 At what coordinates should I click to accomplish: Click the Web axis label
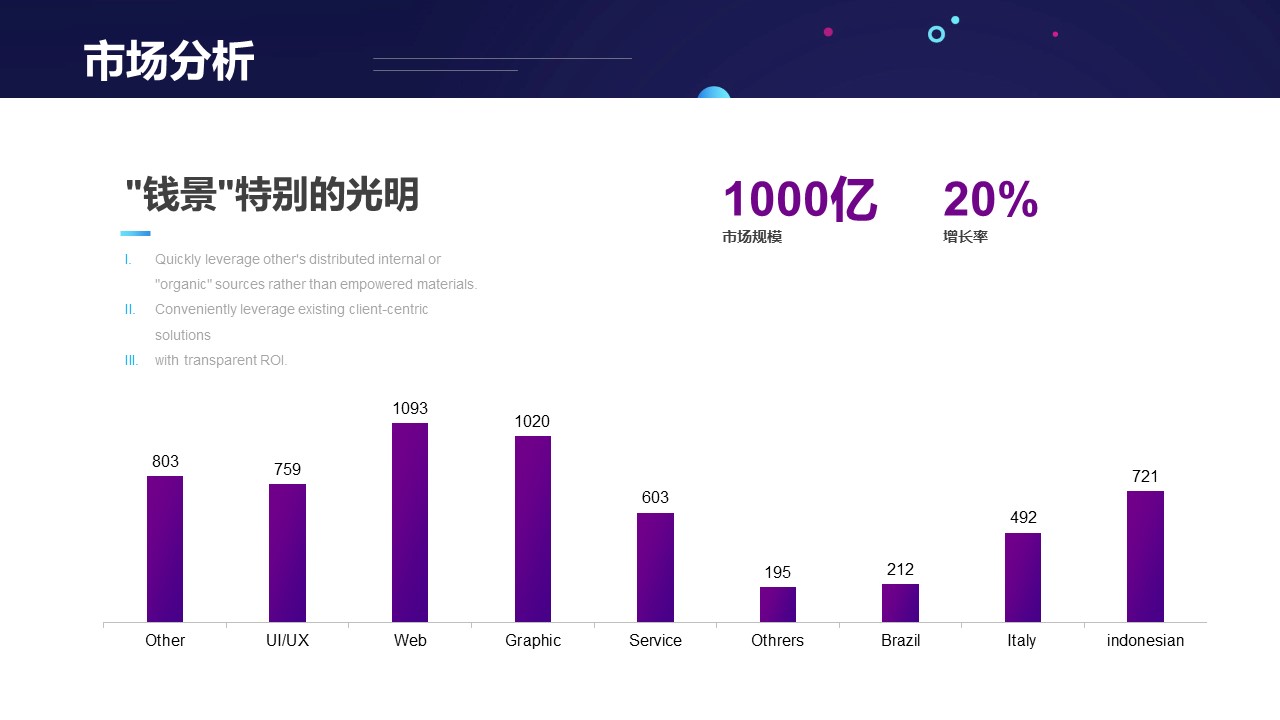coord(410,640)
